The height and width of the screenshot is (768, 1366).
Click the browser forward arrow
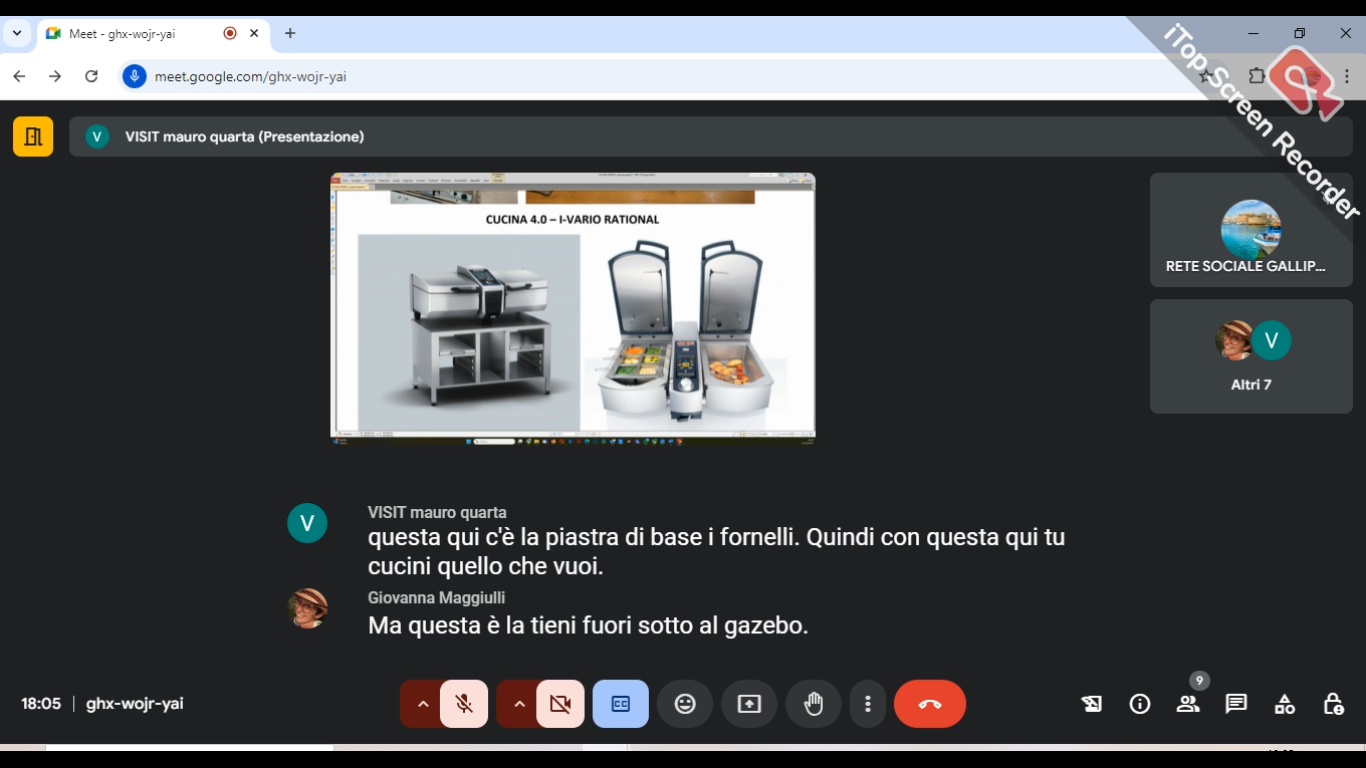click(x=55, y=76)
